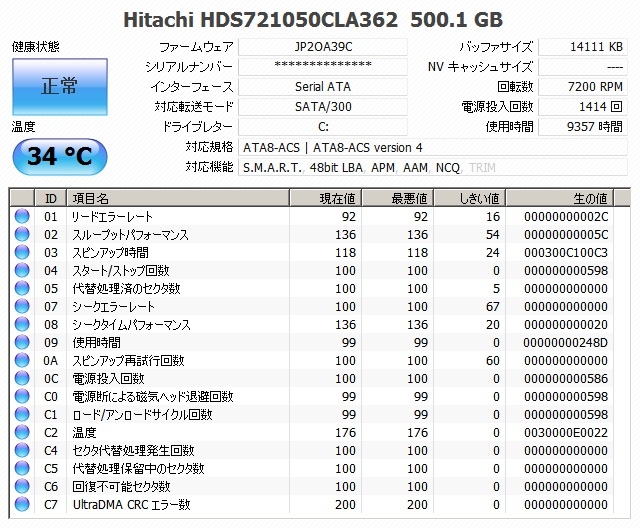Screen dimensions: 640x528
Task: Click status orb for ID 02 row
Action: 22,234
